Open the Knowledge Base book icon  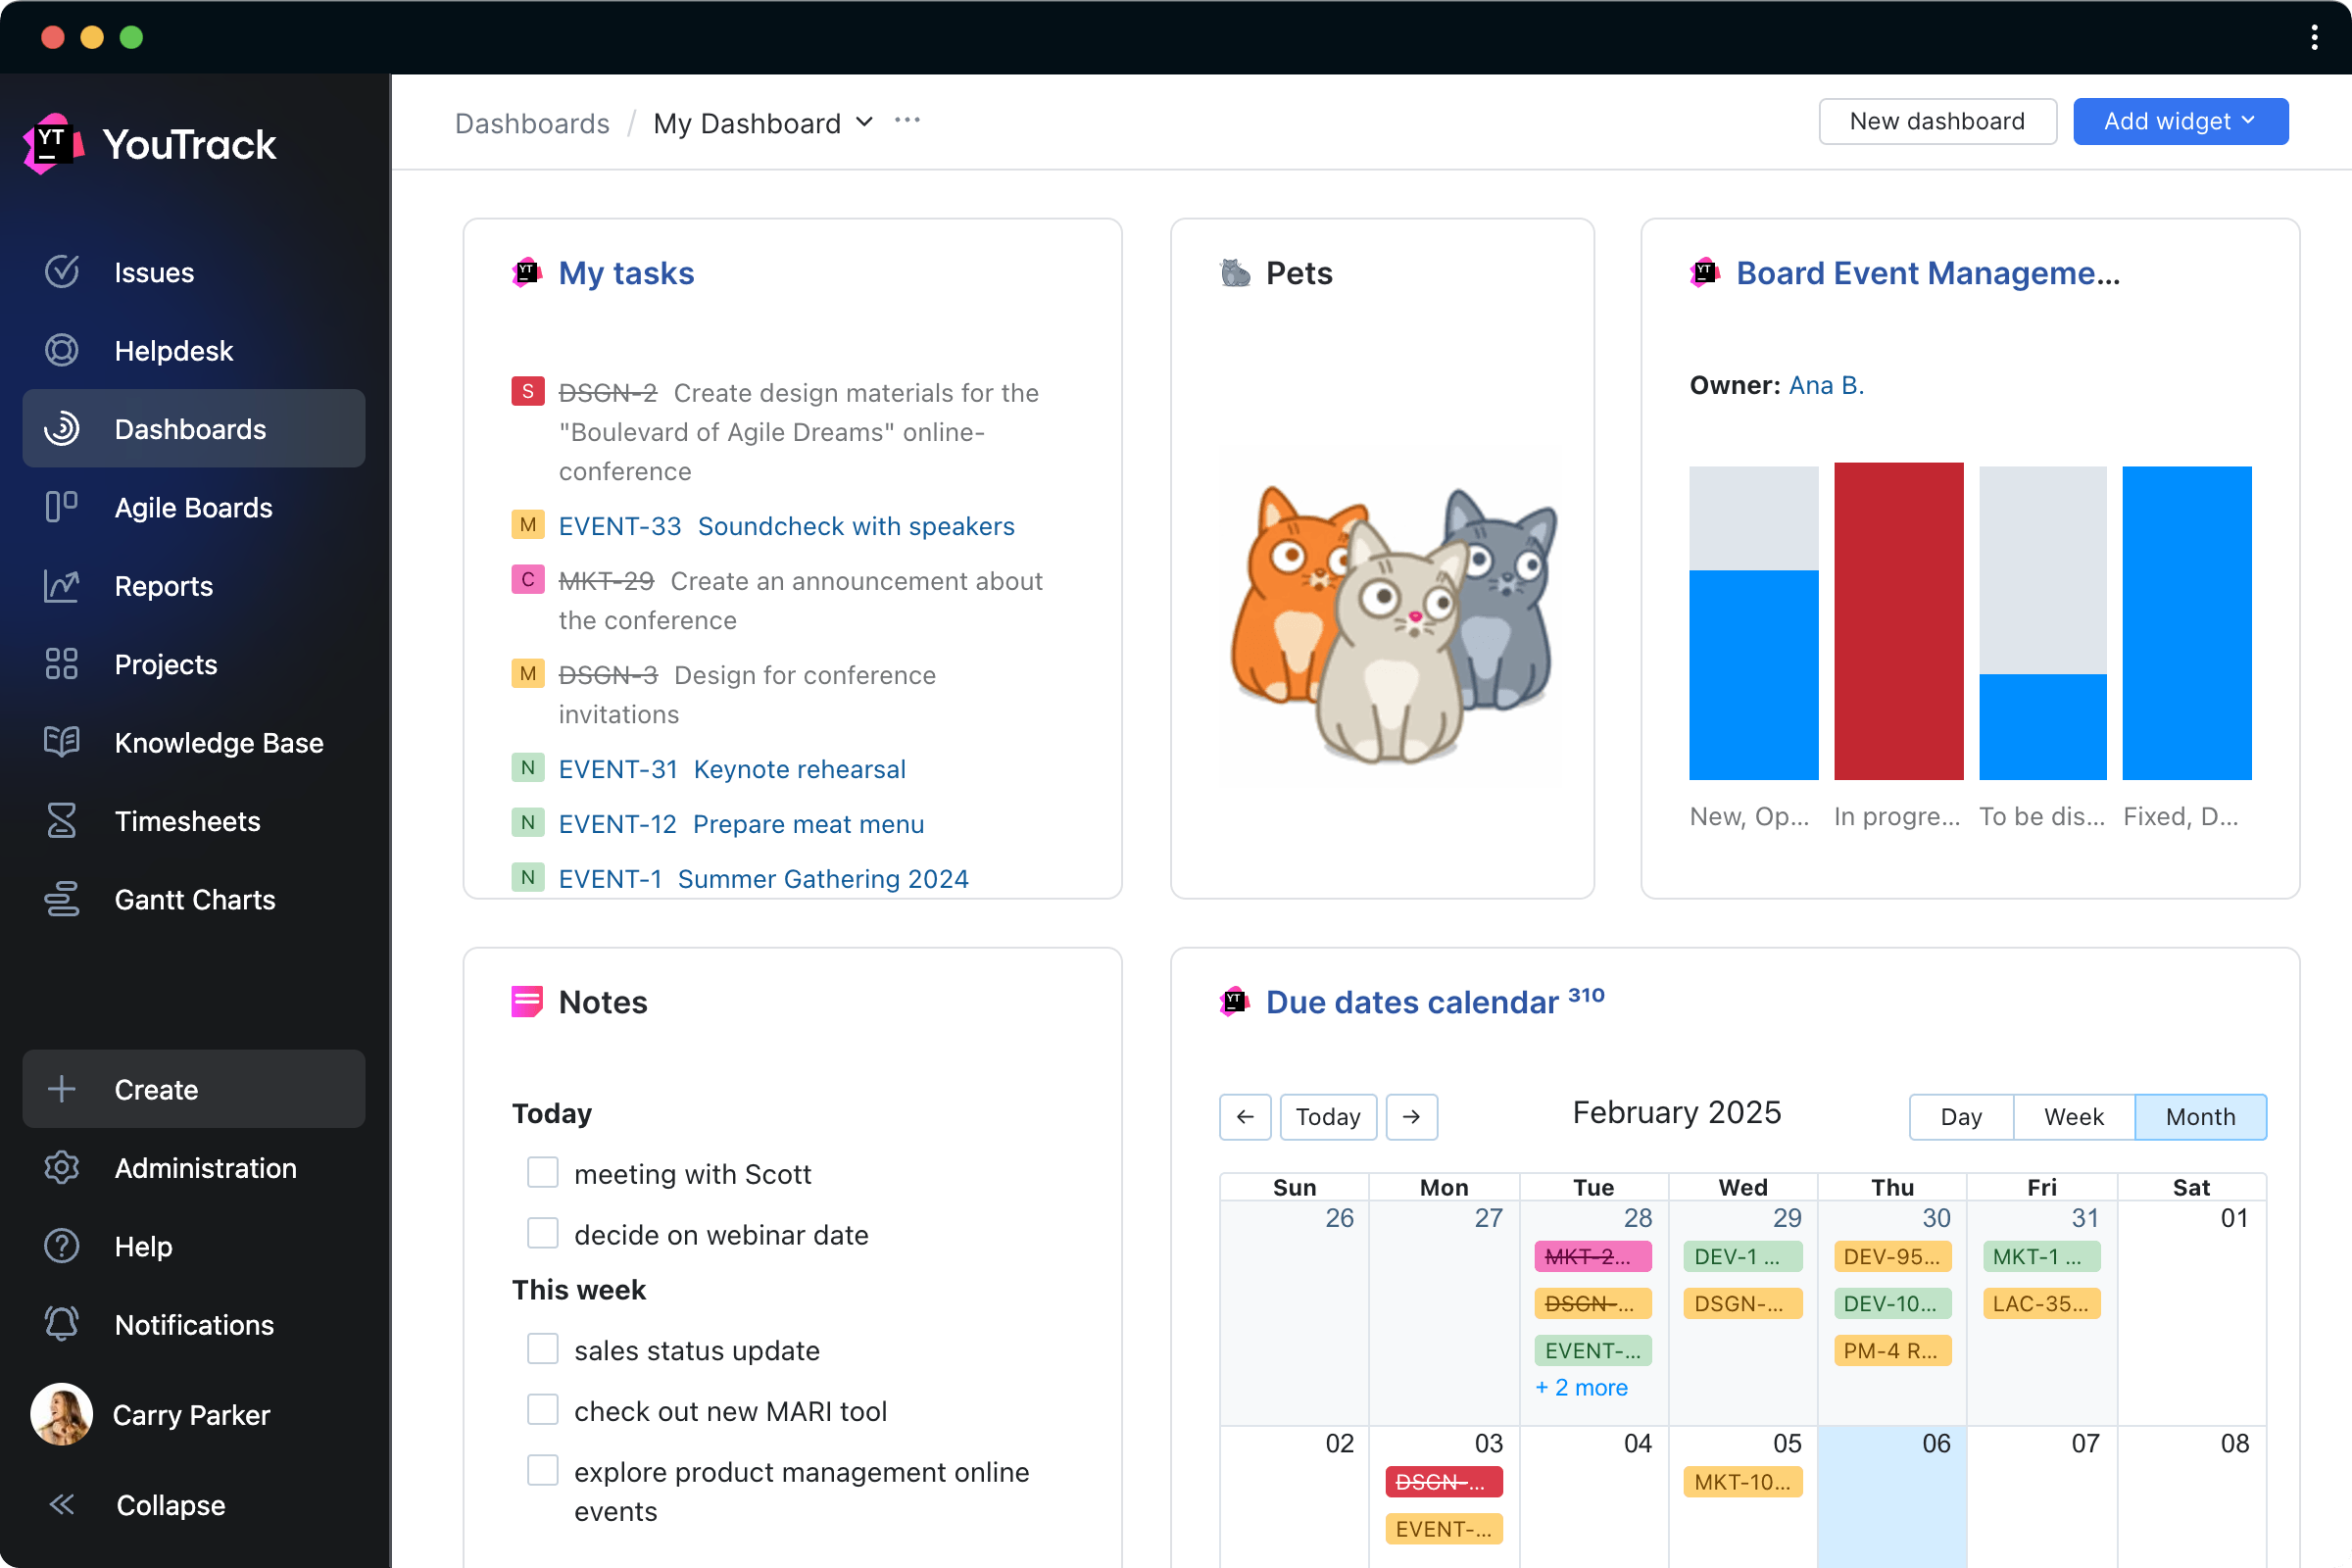(x=62, y=742)
